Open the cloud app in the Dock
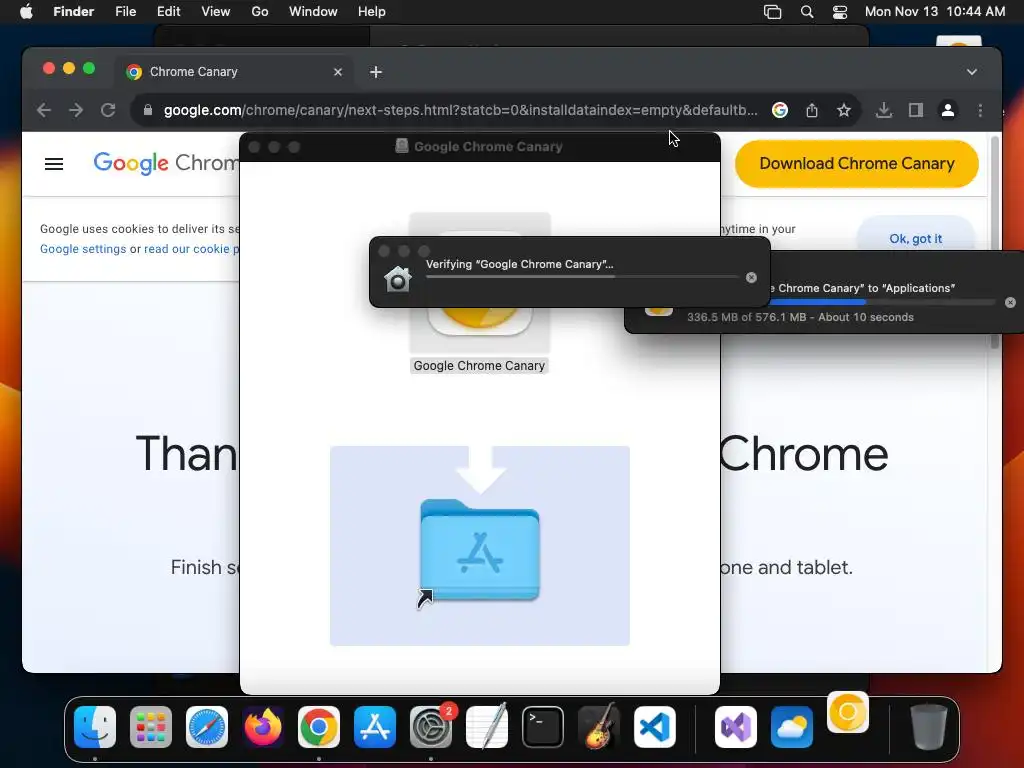The width and height of the screenshot is (1024, 768). click(x=792, y=727)
